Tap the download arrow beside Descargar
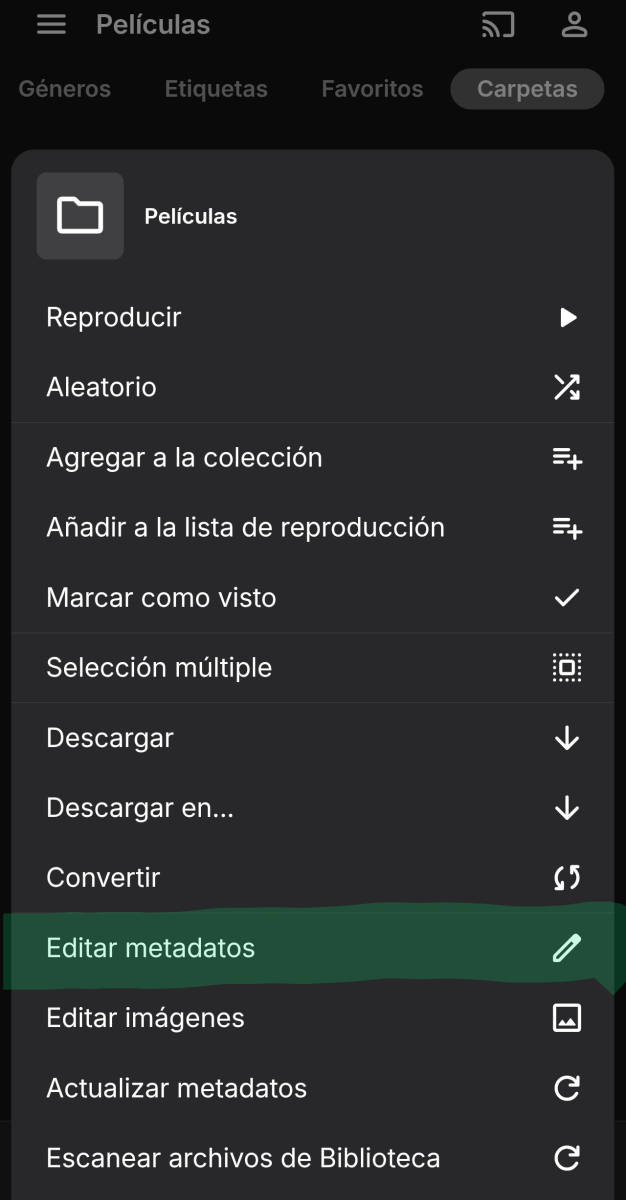The height and width of the screenshot is (1200, 626). (566, 737)
